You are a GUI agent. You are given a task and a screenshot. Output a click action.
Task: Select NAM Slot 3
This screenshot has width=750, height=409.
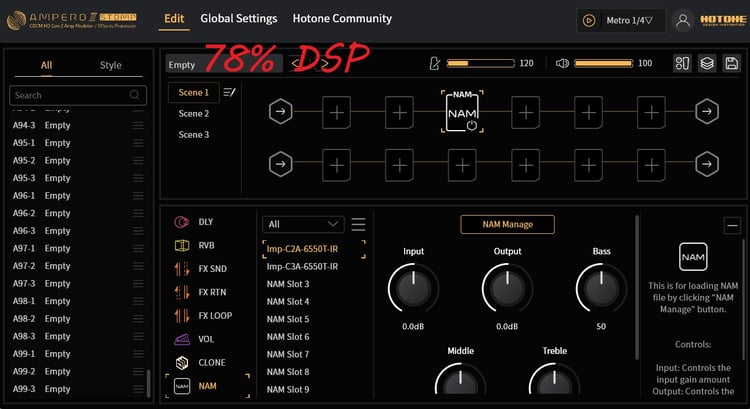(x=288, y=284)
